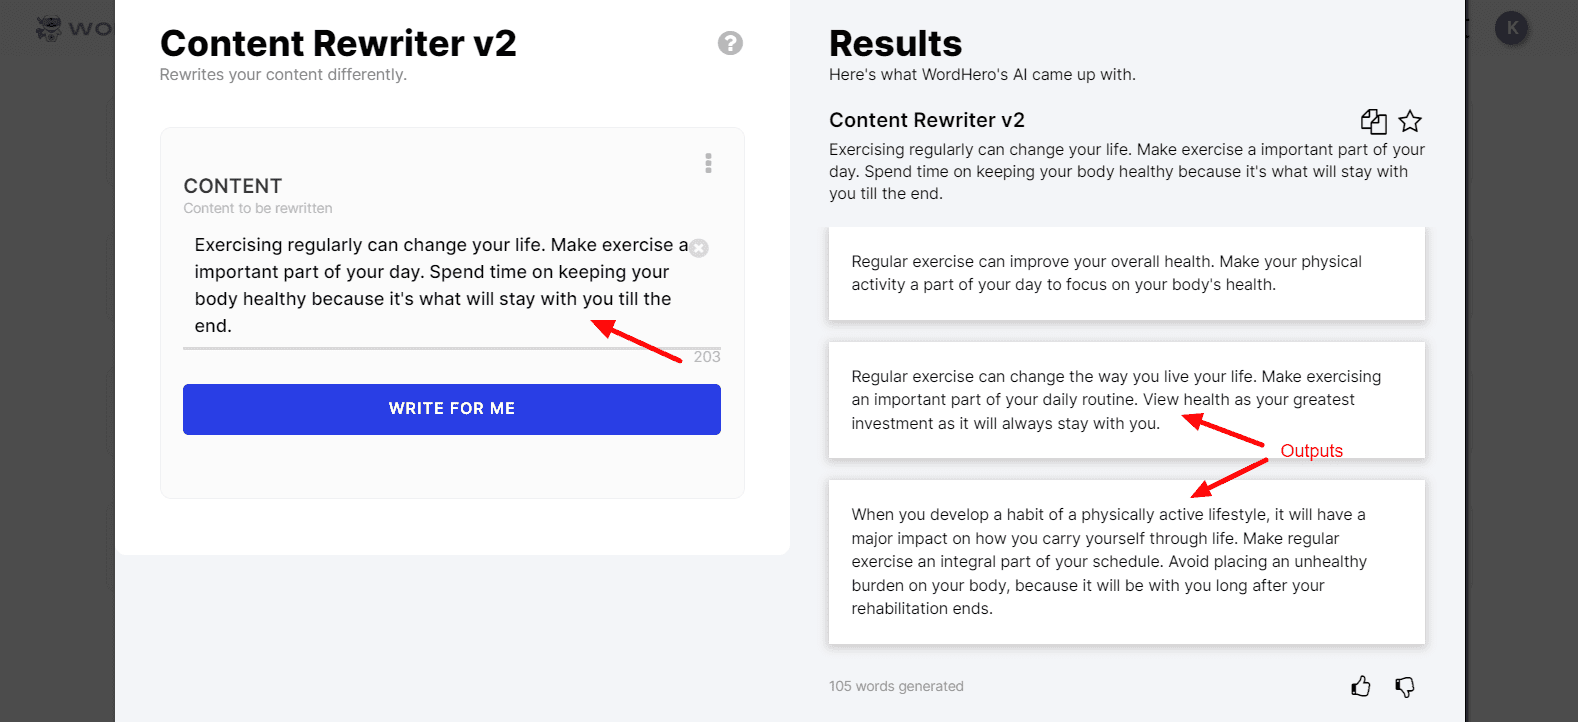Copy the results using the copy icon
The image size is (1578, 722).
click(1373, 121)
